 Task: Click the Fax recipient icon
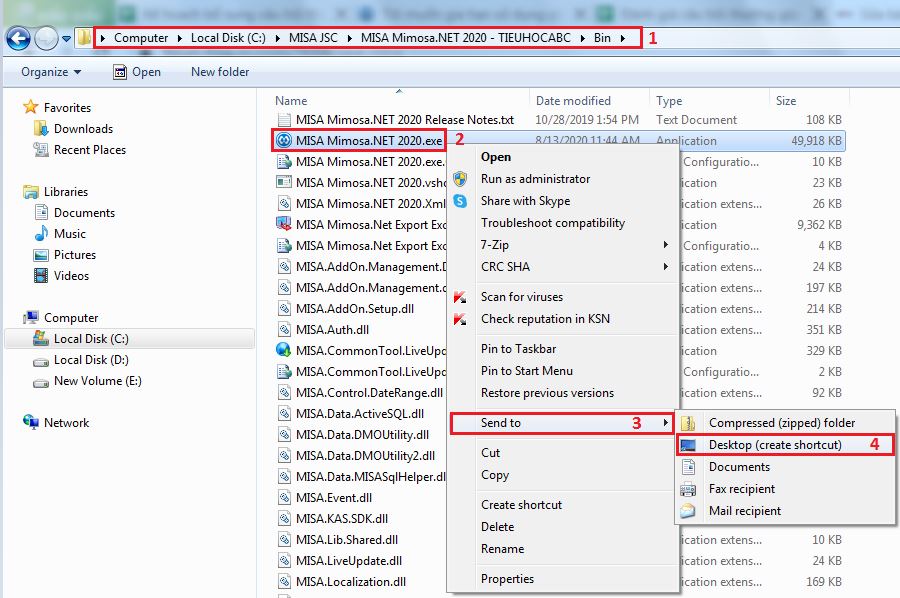688,489
